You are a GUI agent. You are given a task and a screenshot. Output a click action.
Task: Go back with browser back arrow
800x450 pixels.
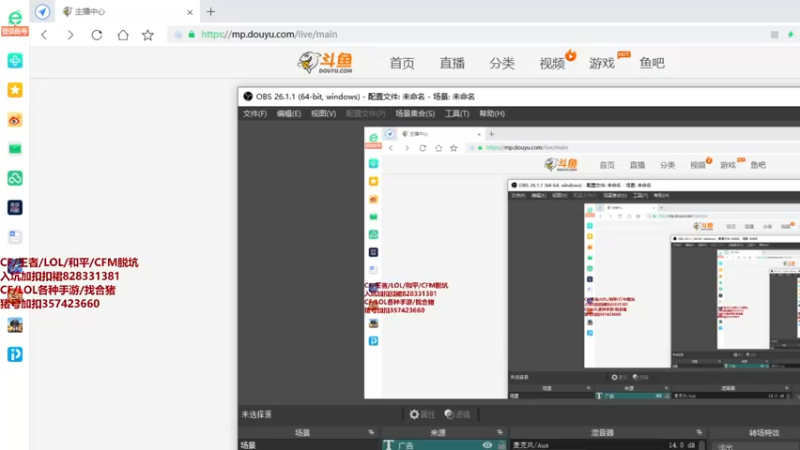click(x=44, y=35)
